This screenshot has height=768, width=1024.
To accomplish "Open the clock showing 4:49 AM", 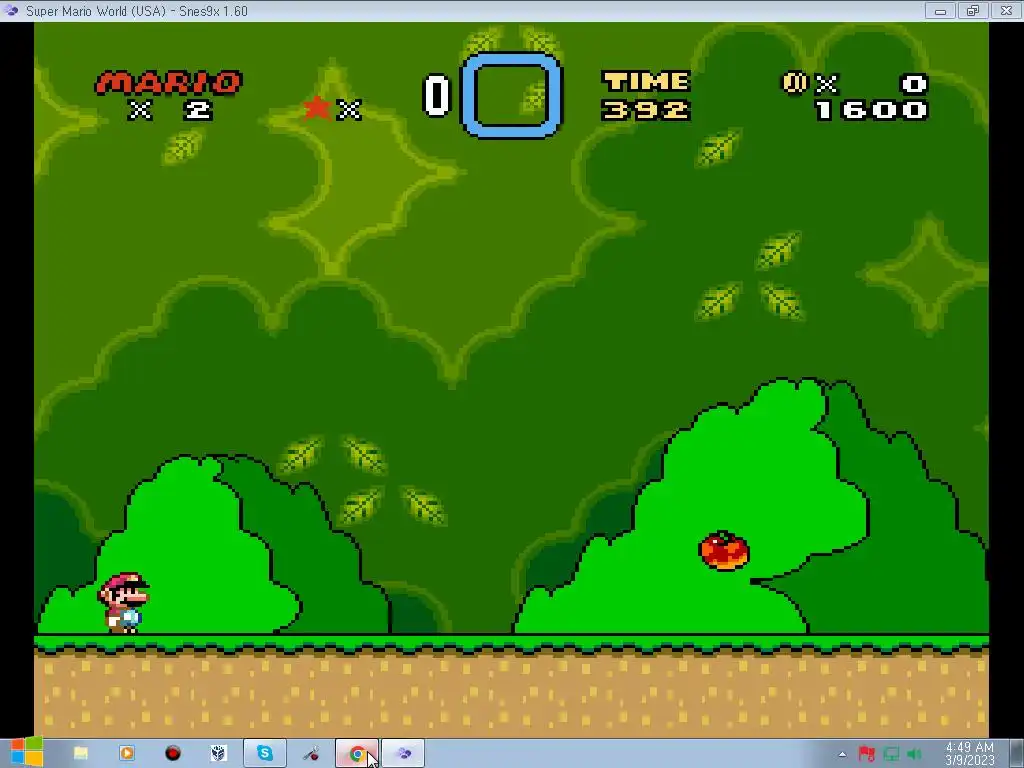I will 970,754.
